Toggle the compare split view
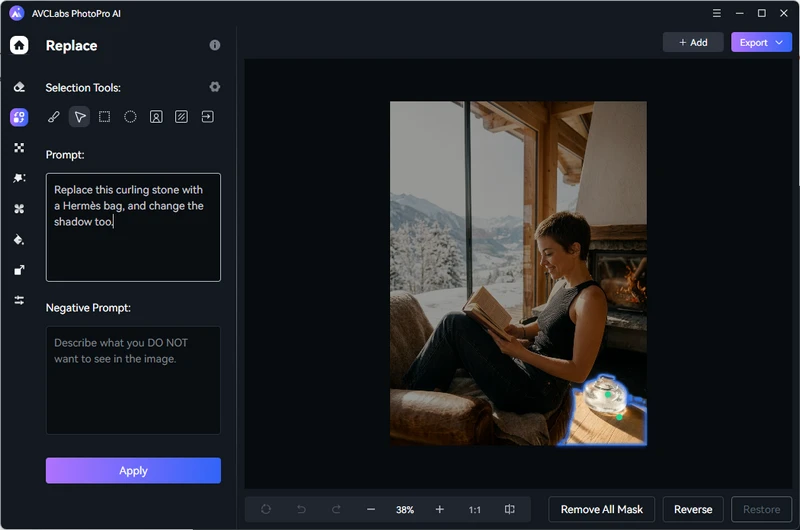800x530 pixels. coord(510,510)
